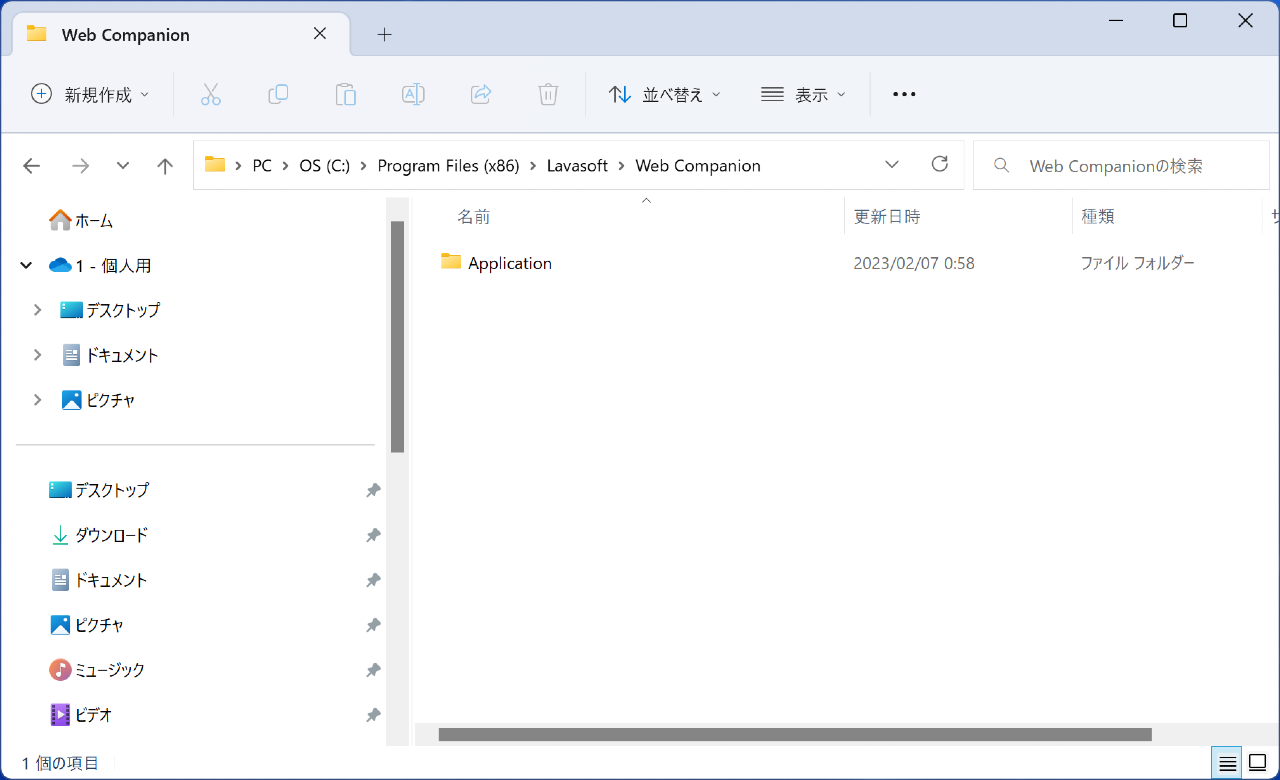Click the ファイル フォルダー type cell
This screenshot has width=1280, height=780.
click(1137, 263)
